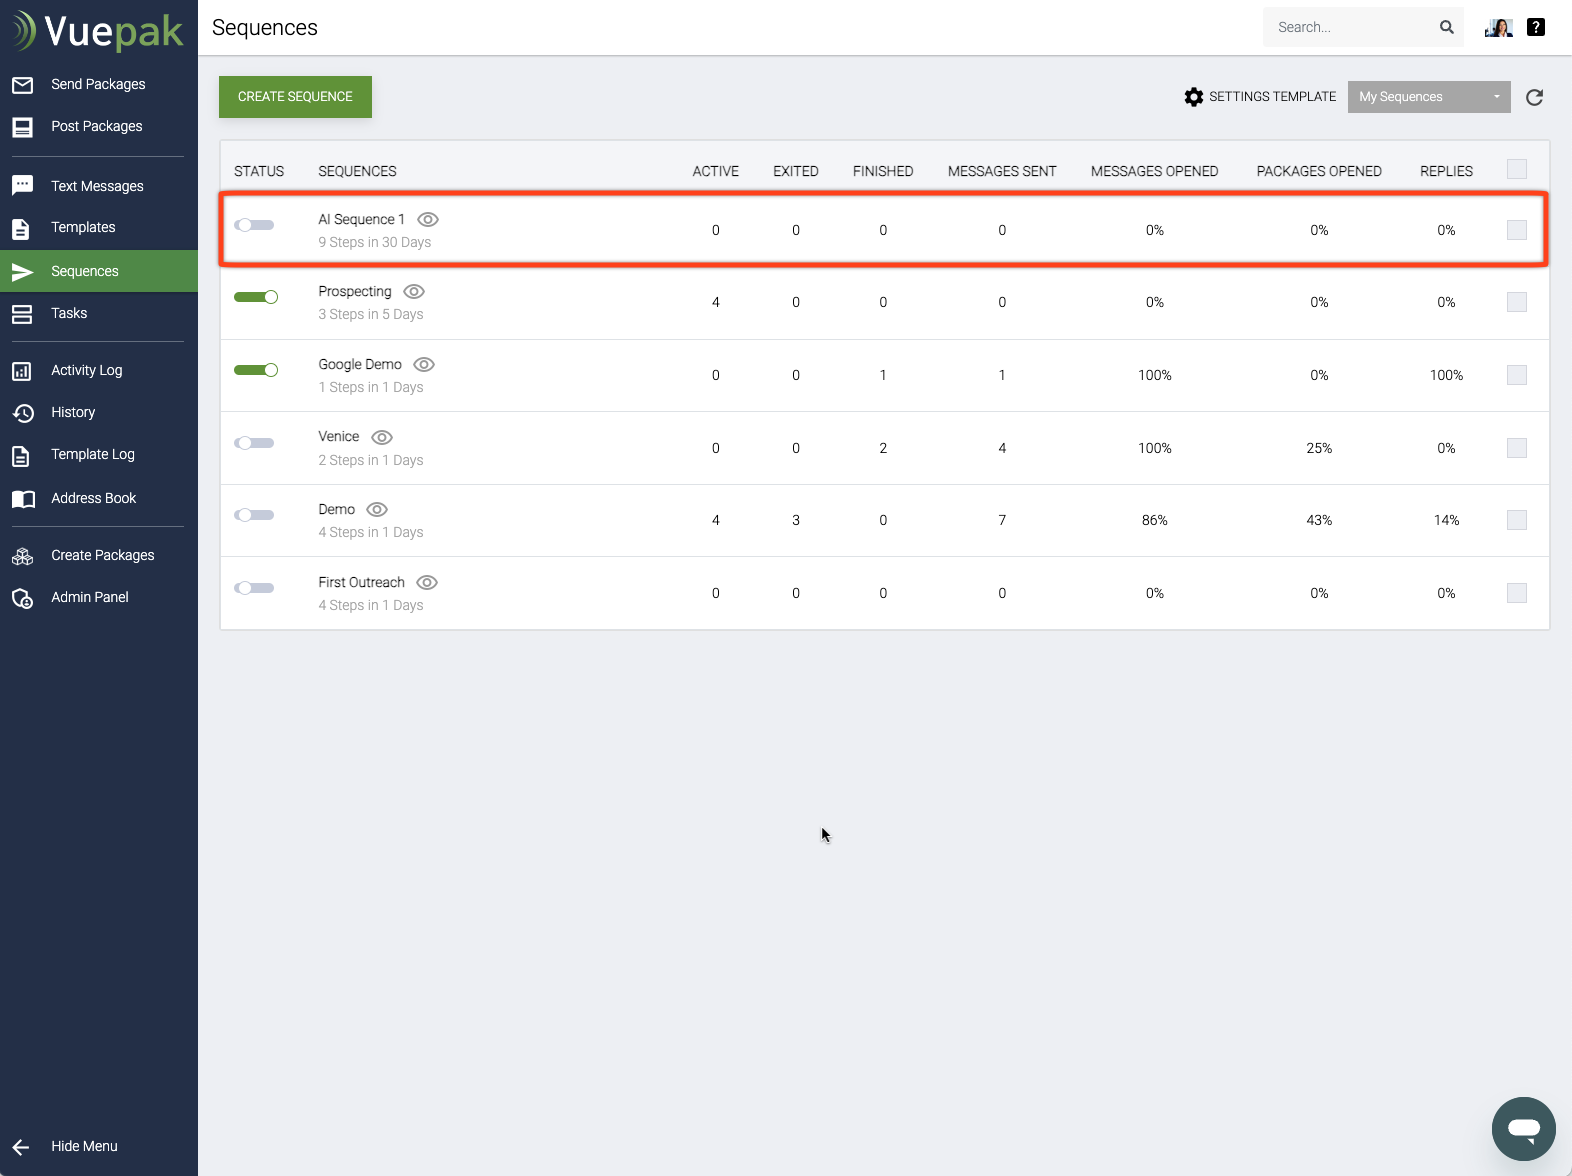Screen dimensions: 1572x1176
Task: Check the Demo sequence row checkbox
Action: (x=1516, y=520)
